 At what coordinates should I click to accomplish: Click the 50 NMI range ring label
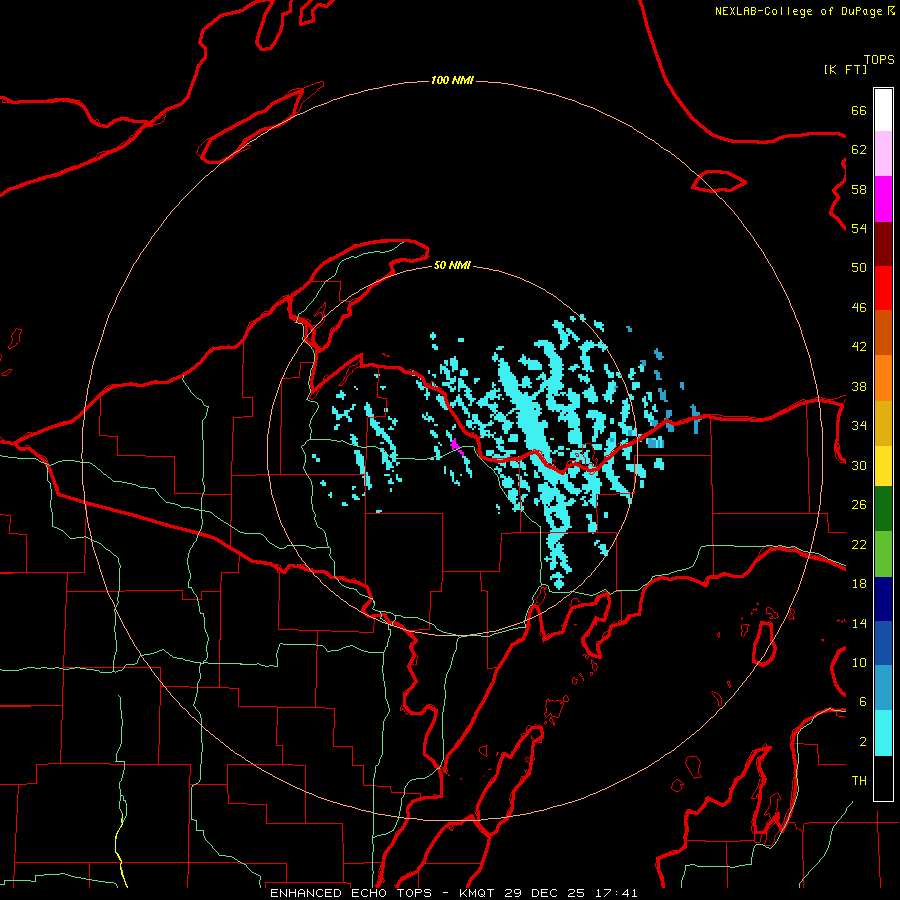(x=452, y=265)
